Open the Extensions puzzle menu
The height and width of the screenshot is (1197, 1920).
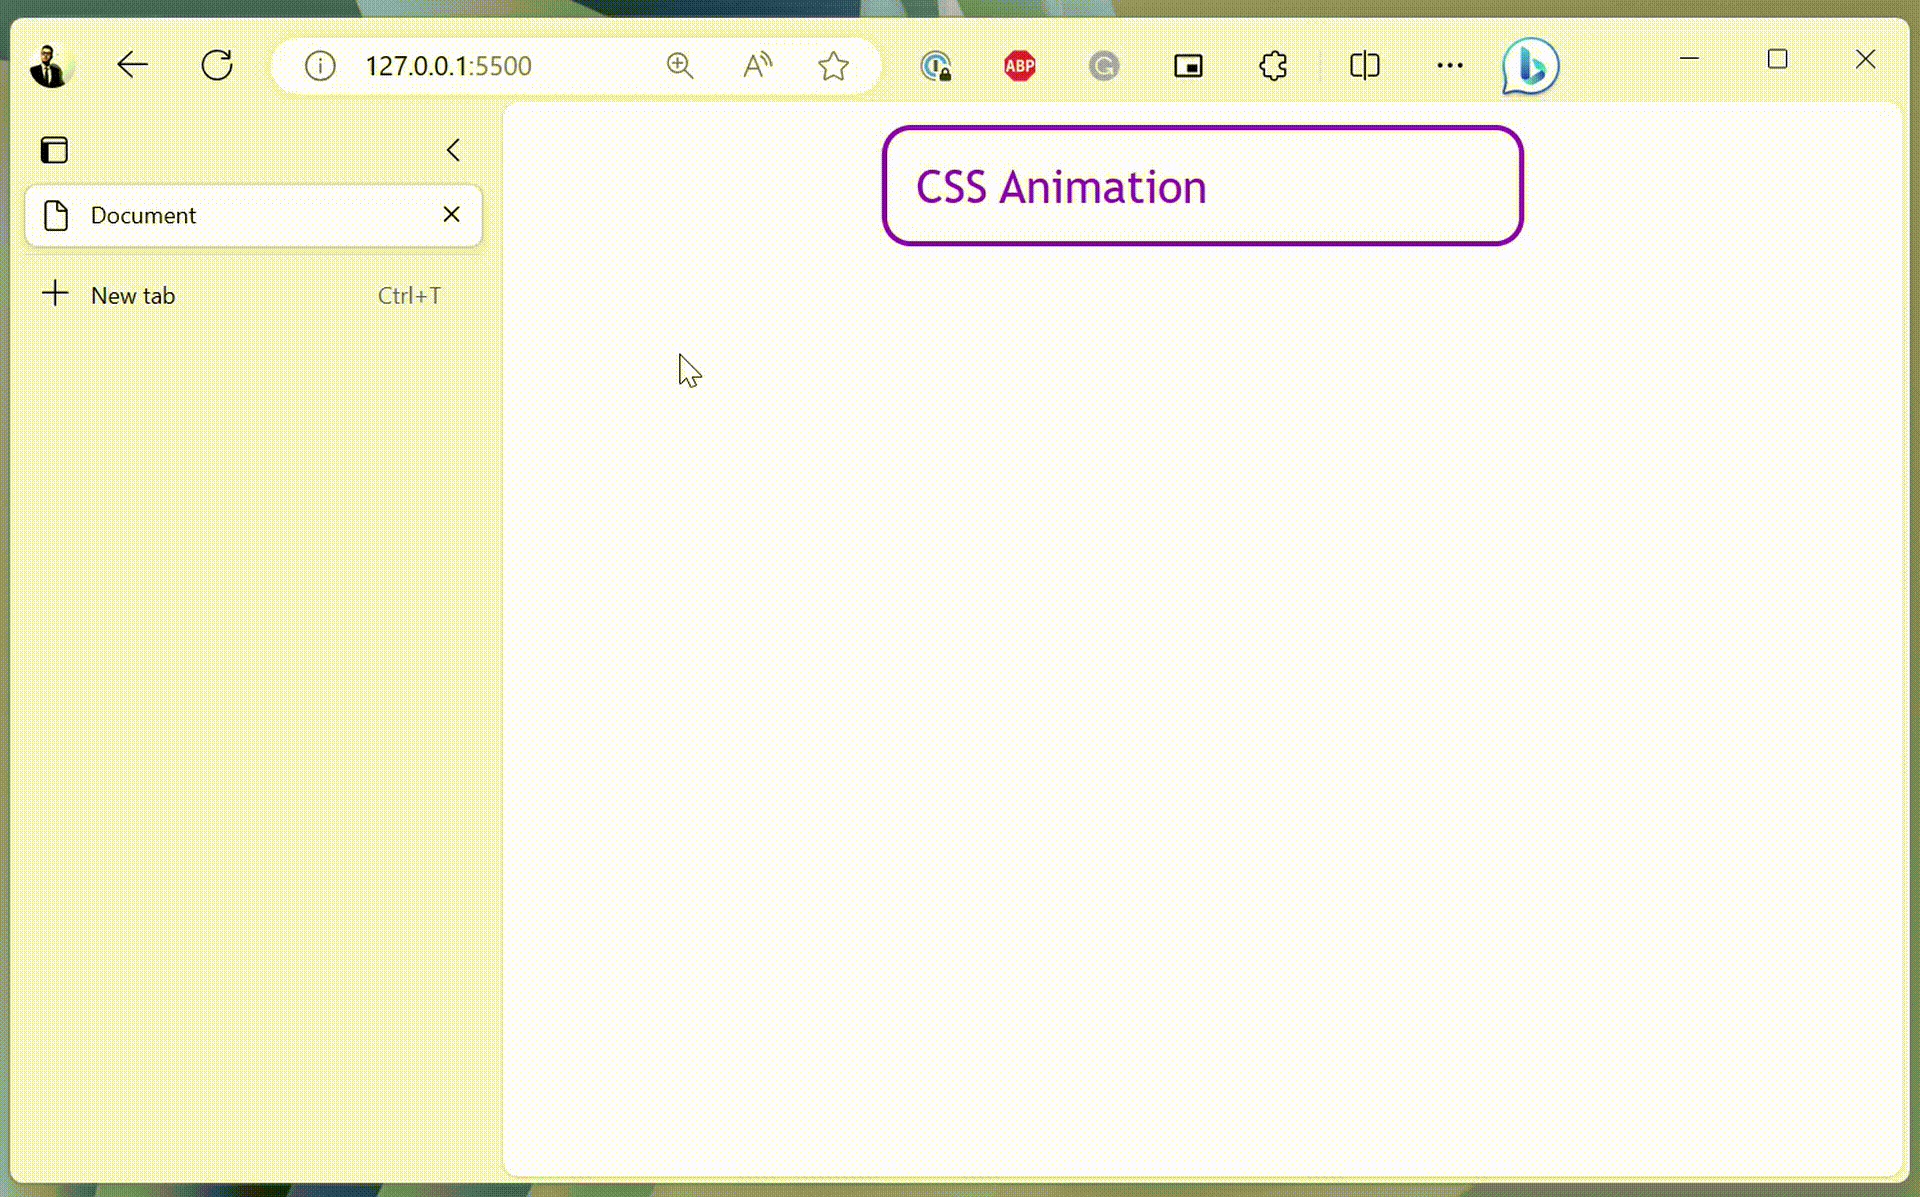(x=1273, y=66)
